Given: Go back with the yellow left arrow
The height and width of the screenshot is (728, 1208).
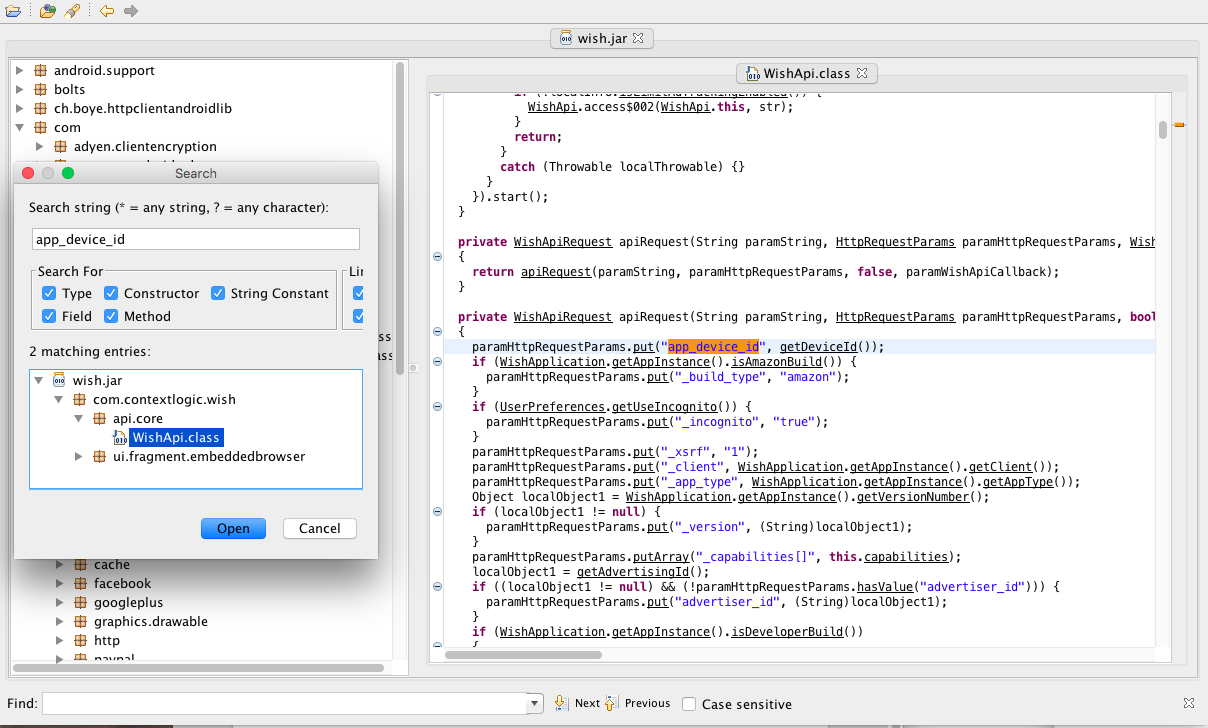Looking at the screenshot, I should (106, 11).
